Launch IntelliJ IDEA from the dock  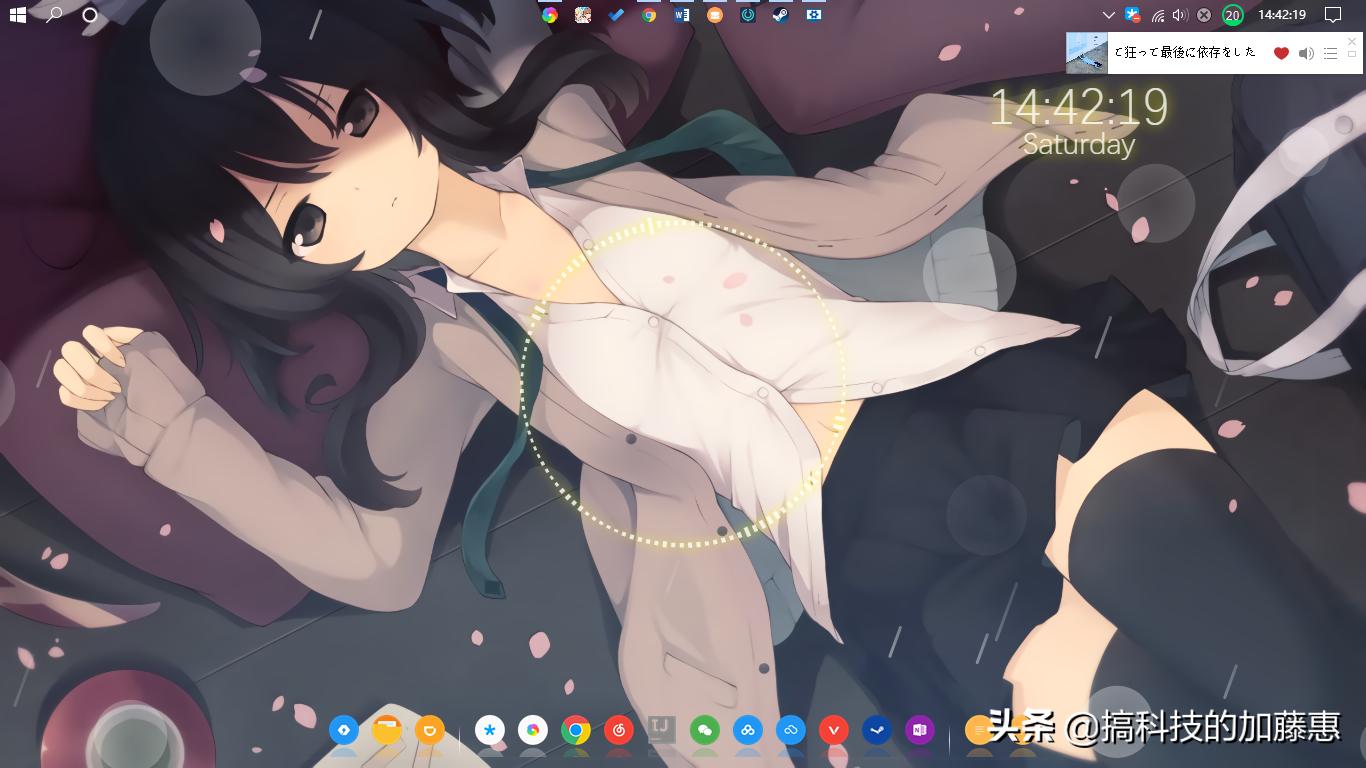coord(662,730)
